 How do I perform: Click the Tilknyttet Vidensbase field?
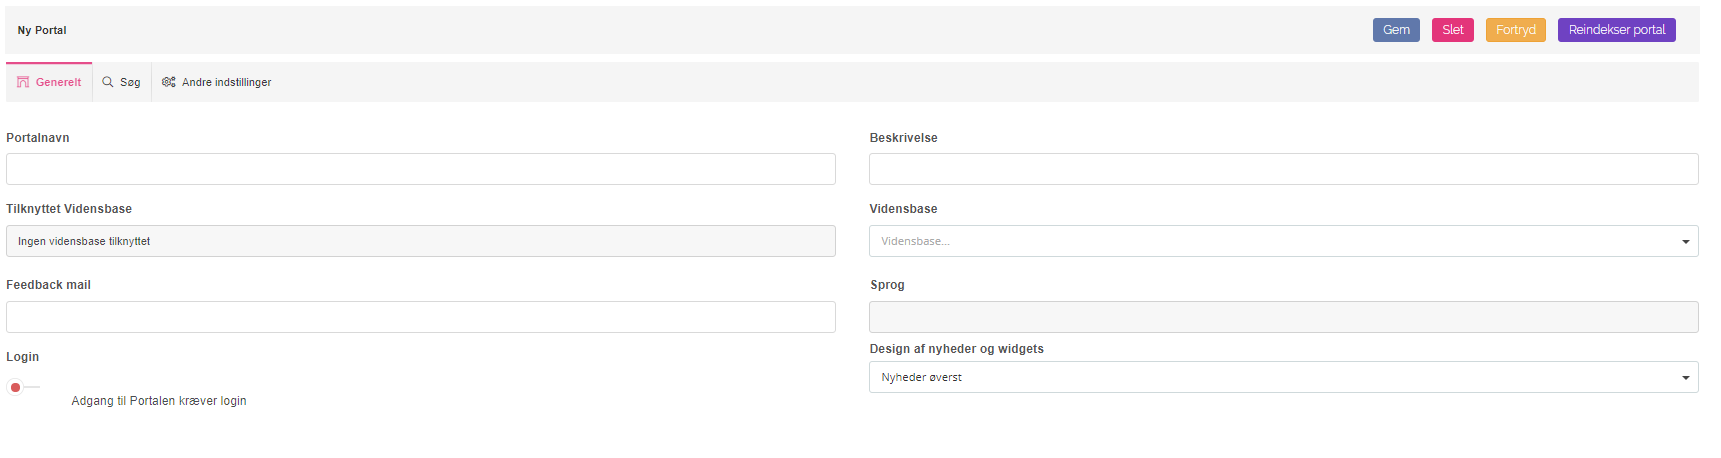tap(420, 241)
